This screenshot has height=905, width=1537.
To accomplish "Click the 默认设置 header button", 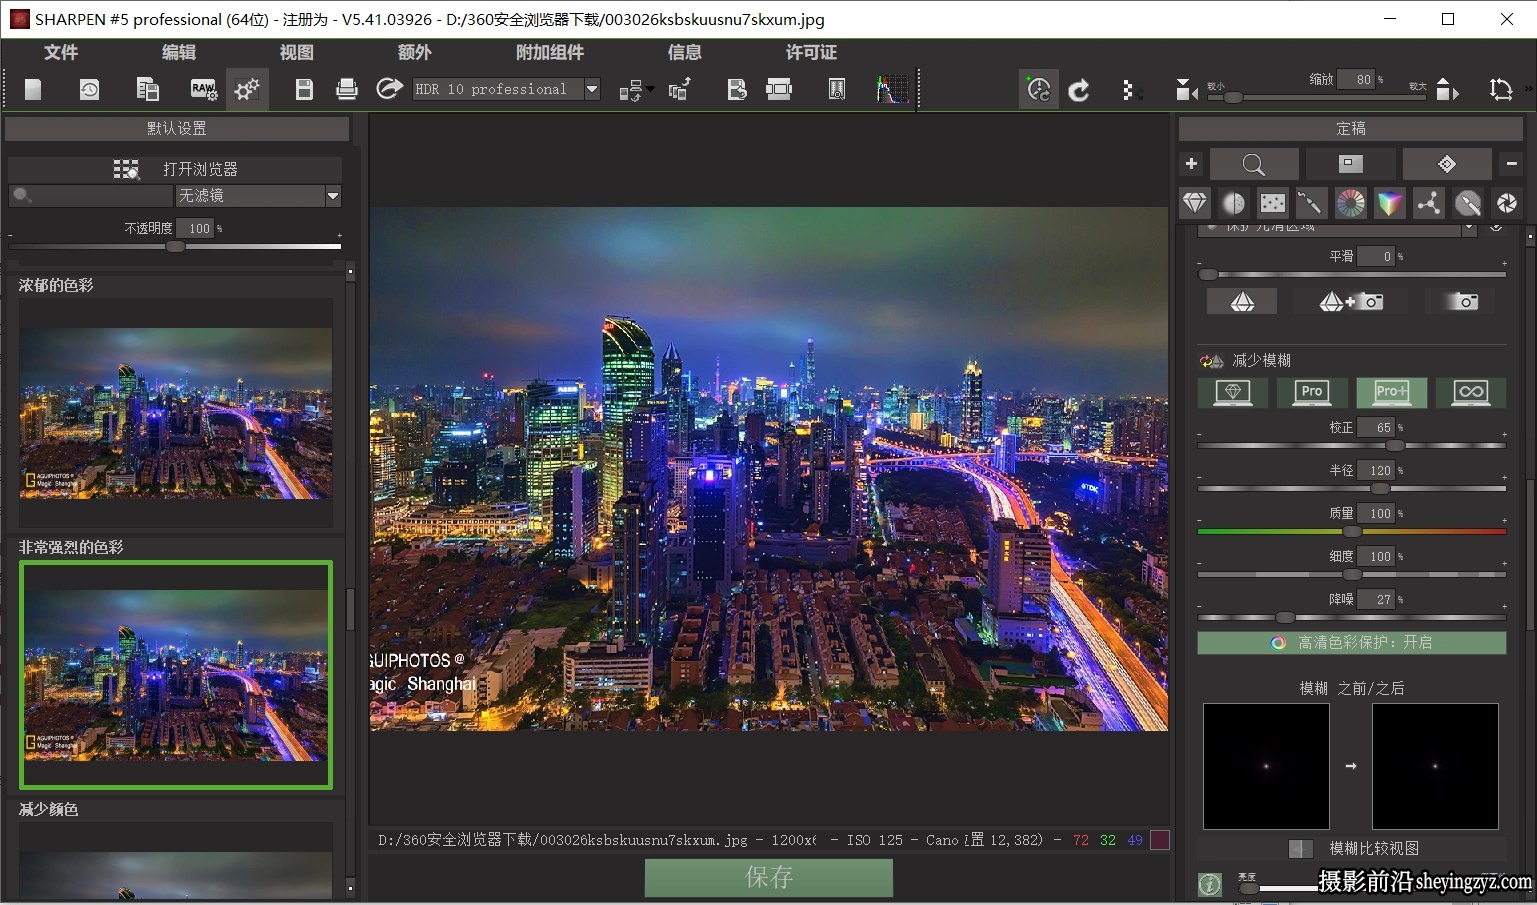I will point(177,128).
